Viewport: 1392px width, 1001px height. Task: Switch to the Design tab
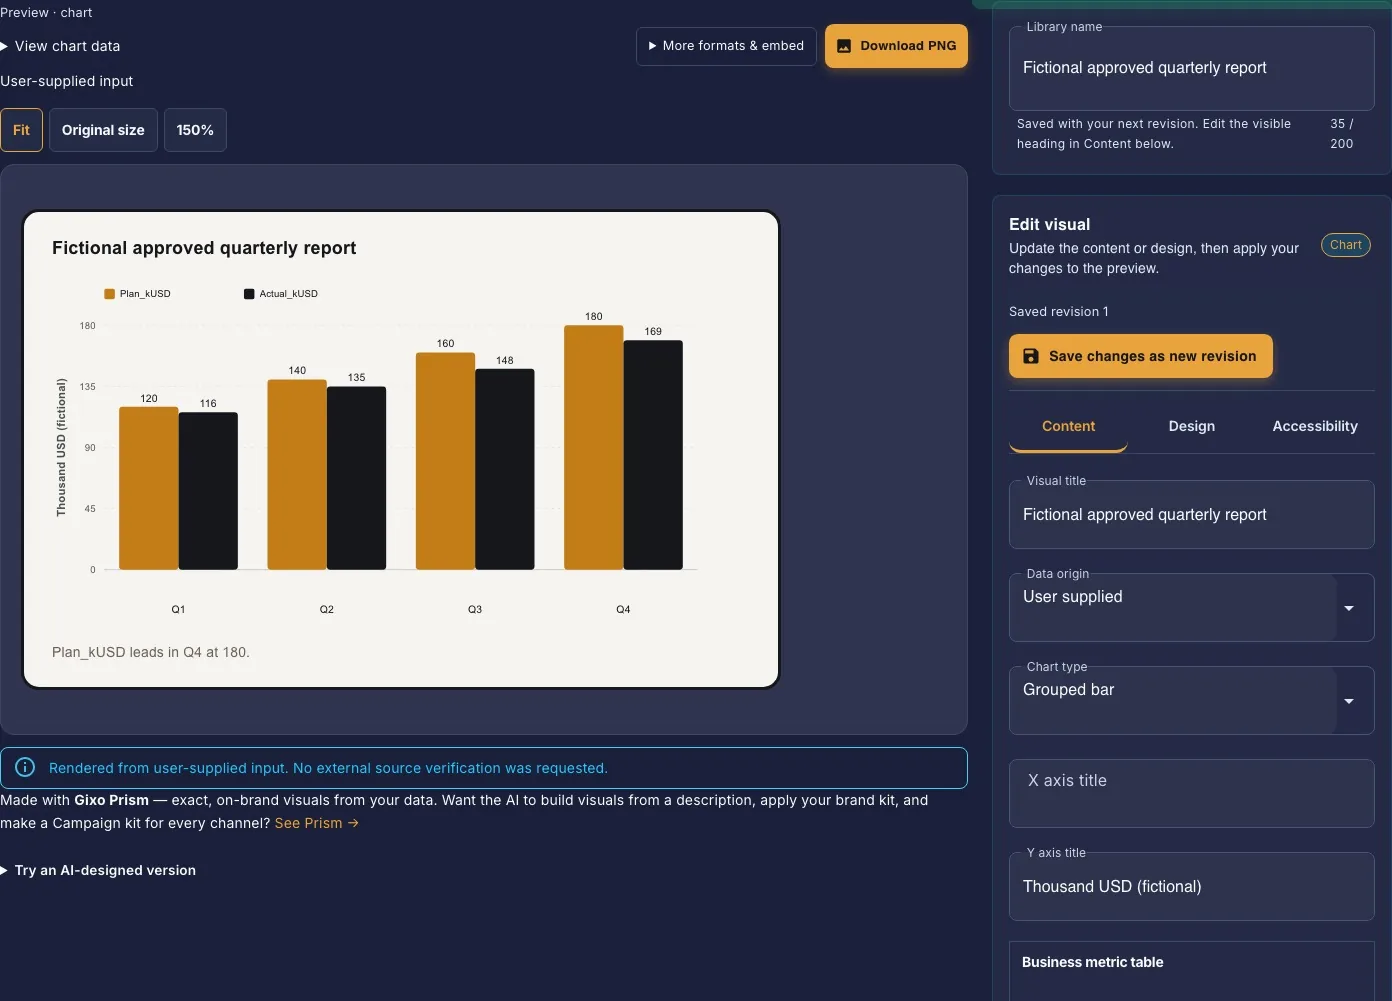click(x=1191, y=426)
